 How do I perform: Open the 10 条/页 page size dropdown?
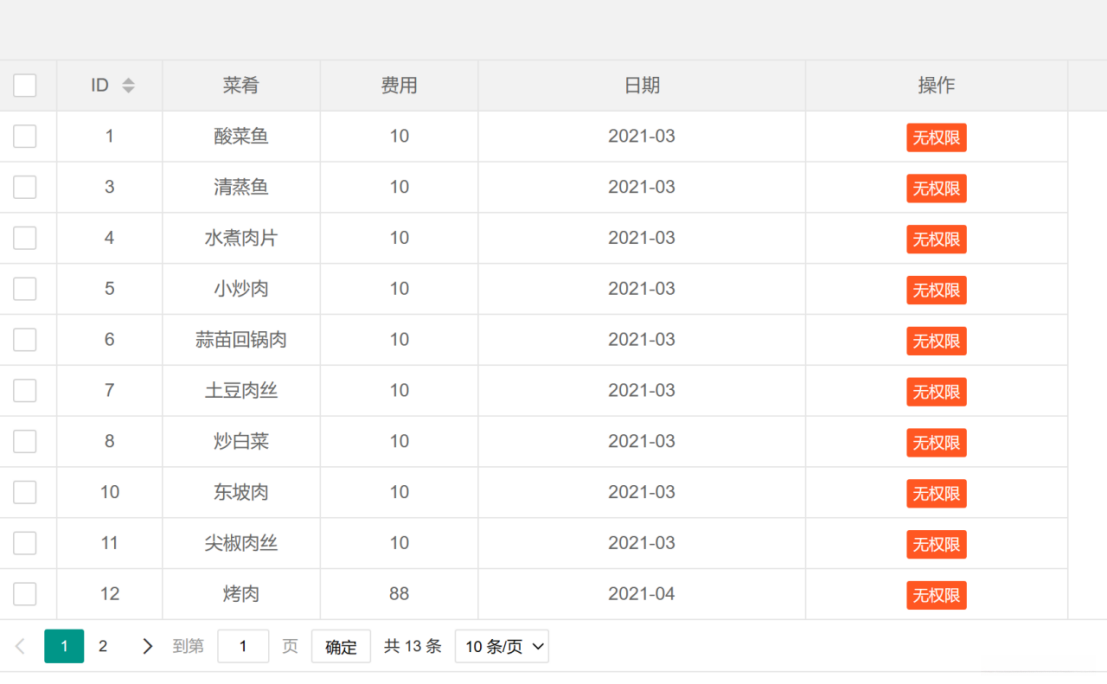tap(502, 646)
